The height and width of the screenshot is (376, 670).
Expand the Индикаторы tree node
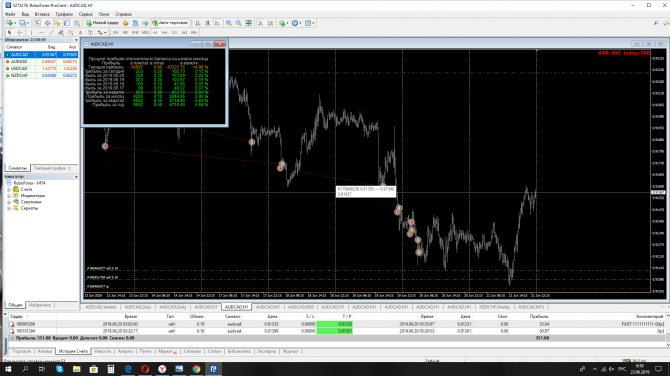[9, 196]
